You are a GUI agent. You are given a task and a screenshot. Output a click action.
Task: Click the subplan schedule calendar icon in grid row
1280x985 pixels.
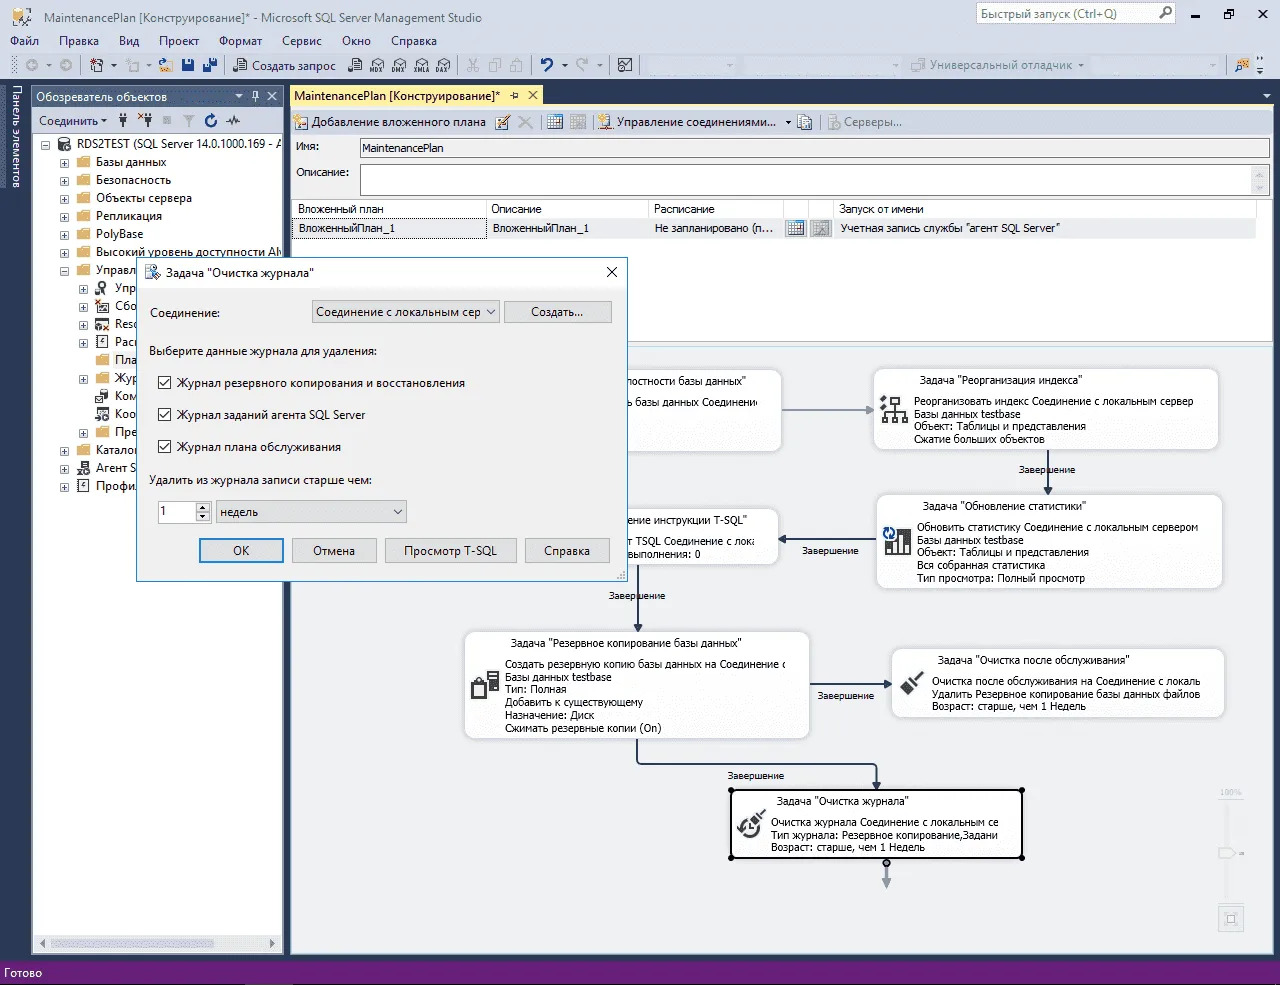[795, 228]
